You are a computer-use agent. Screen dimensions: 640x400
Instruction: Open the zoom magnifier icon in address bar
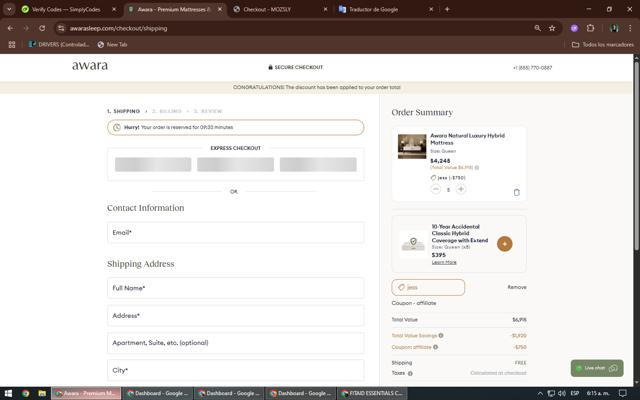[x=538, y=28]
